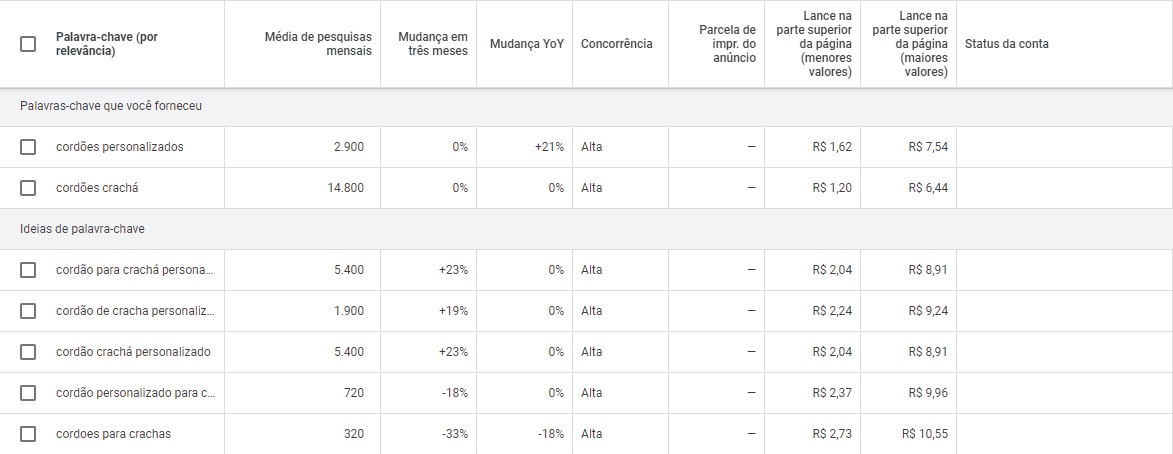Click Parcela de impr. do anúncio header

point(727,44)
